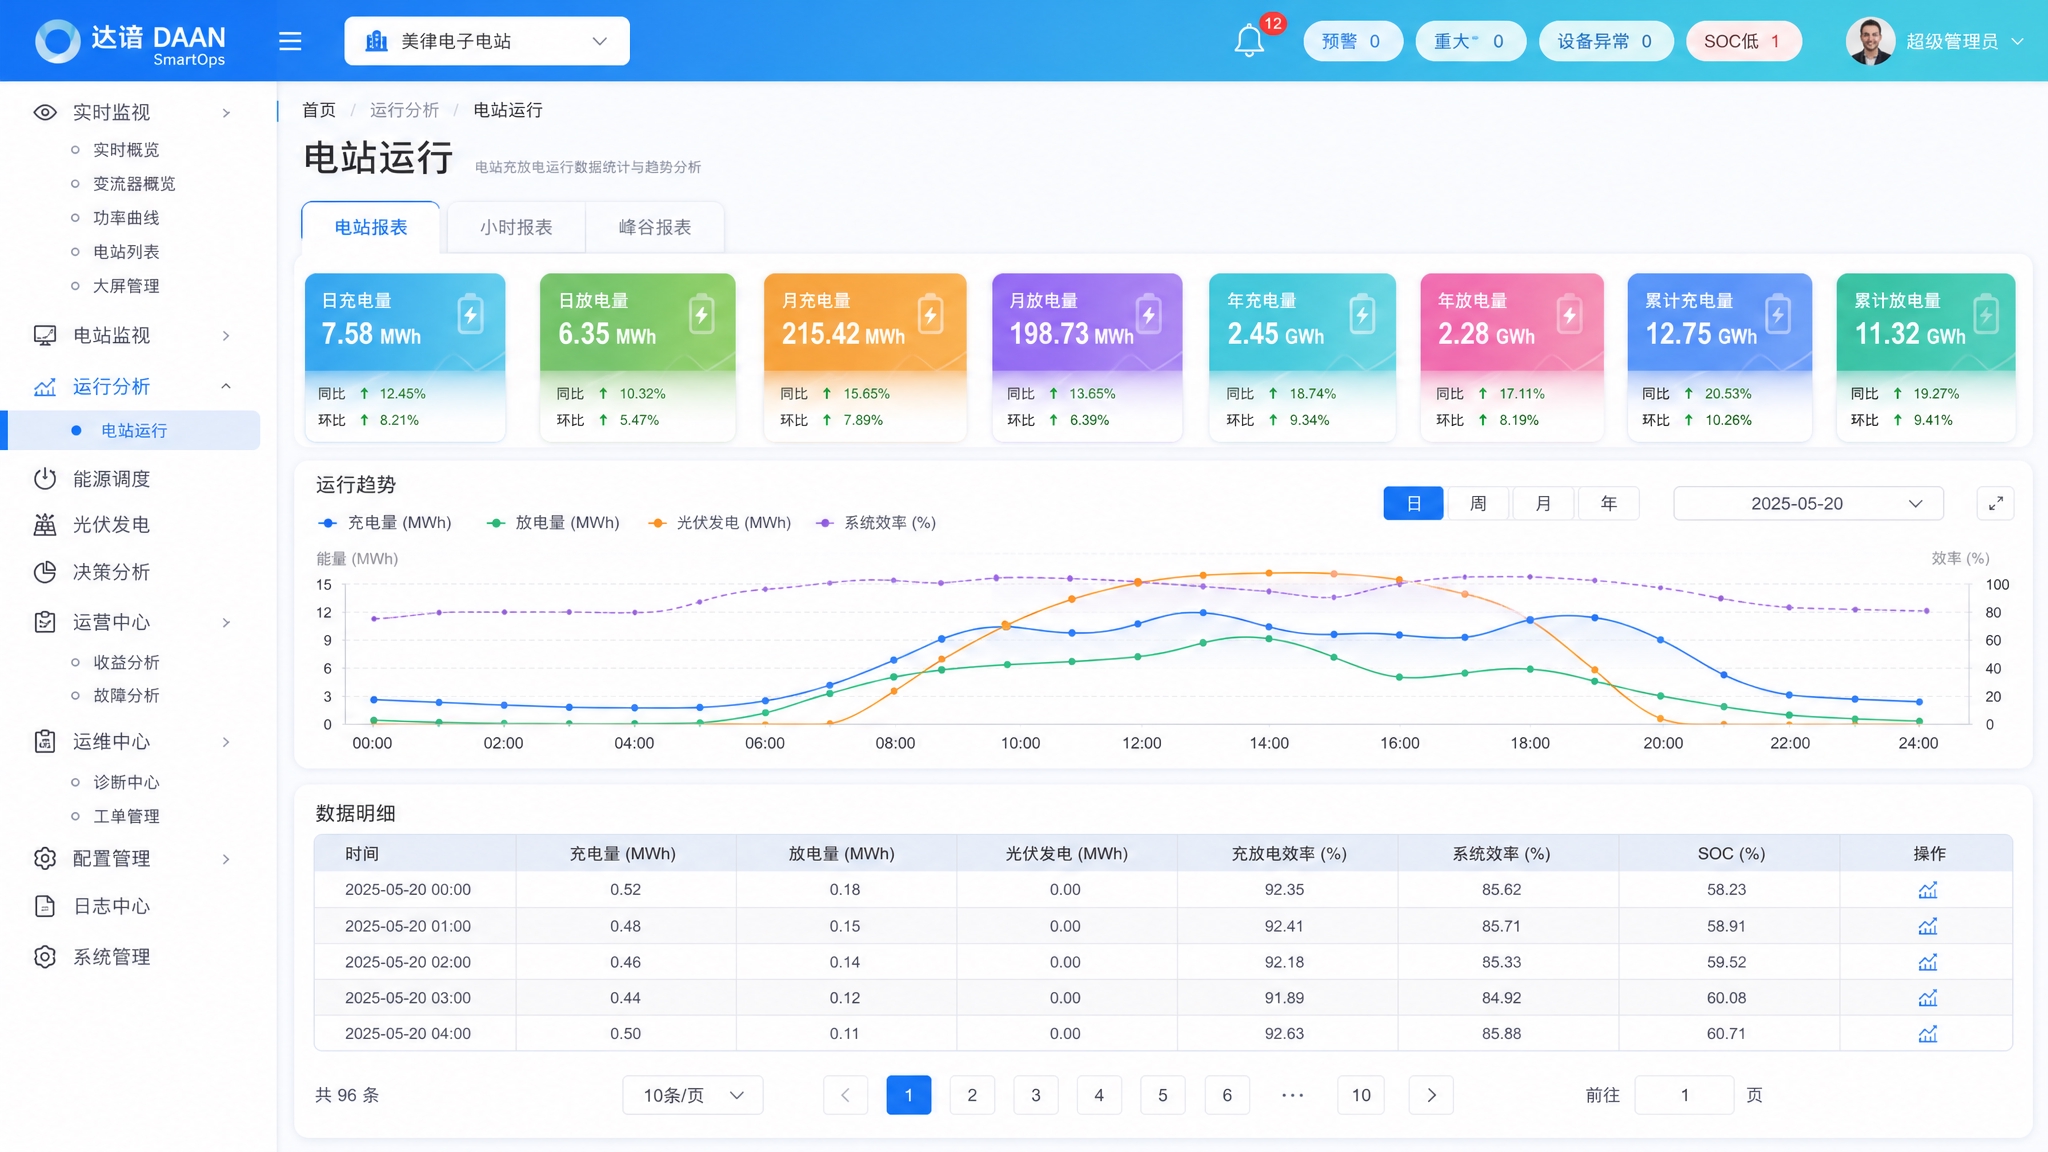Switch to the 小时报表 tab
2048x1152 pixels.
click(516, 228)
